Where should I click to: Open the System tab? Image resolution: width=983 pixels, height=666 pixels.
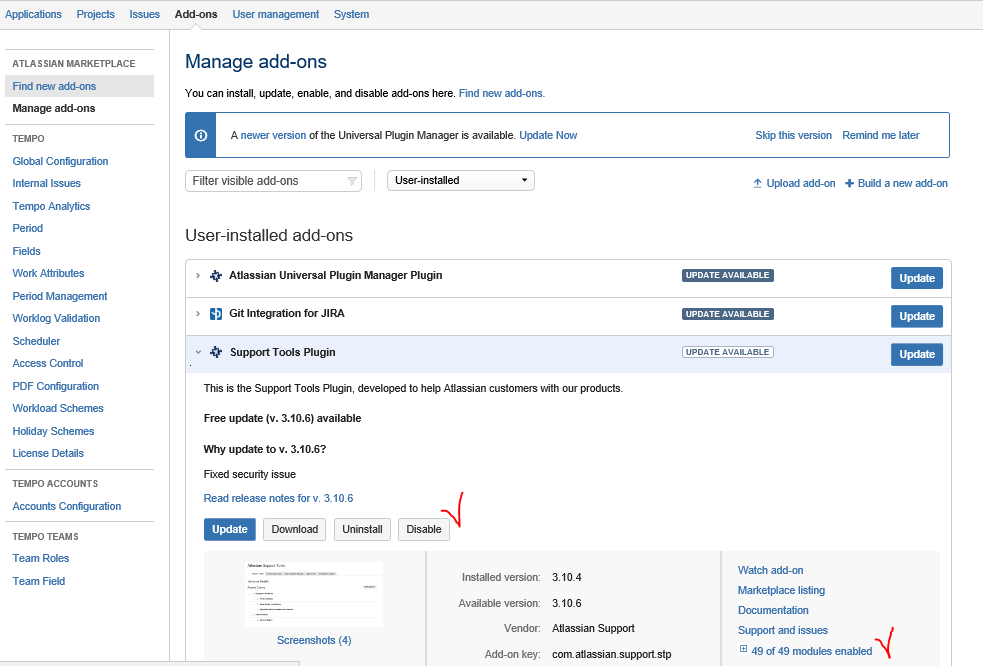[x=351, y=14]
